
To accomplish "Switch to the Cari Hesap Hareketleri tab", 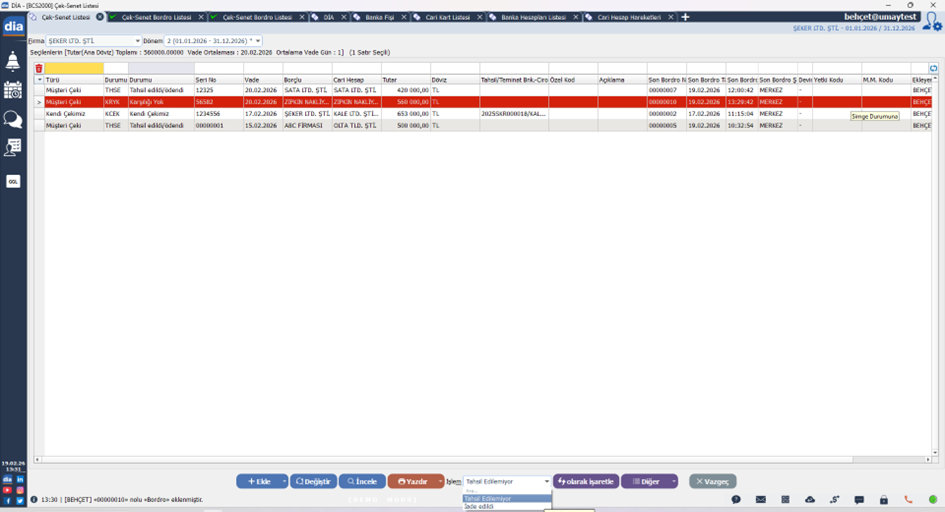I will tap(629, 17).
